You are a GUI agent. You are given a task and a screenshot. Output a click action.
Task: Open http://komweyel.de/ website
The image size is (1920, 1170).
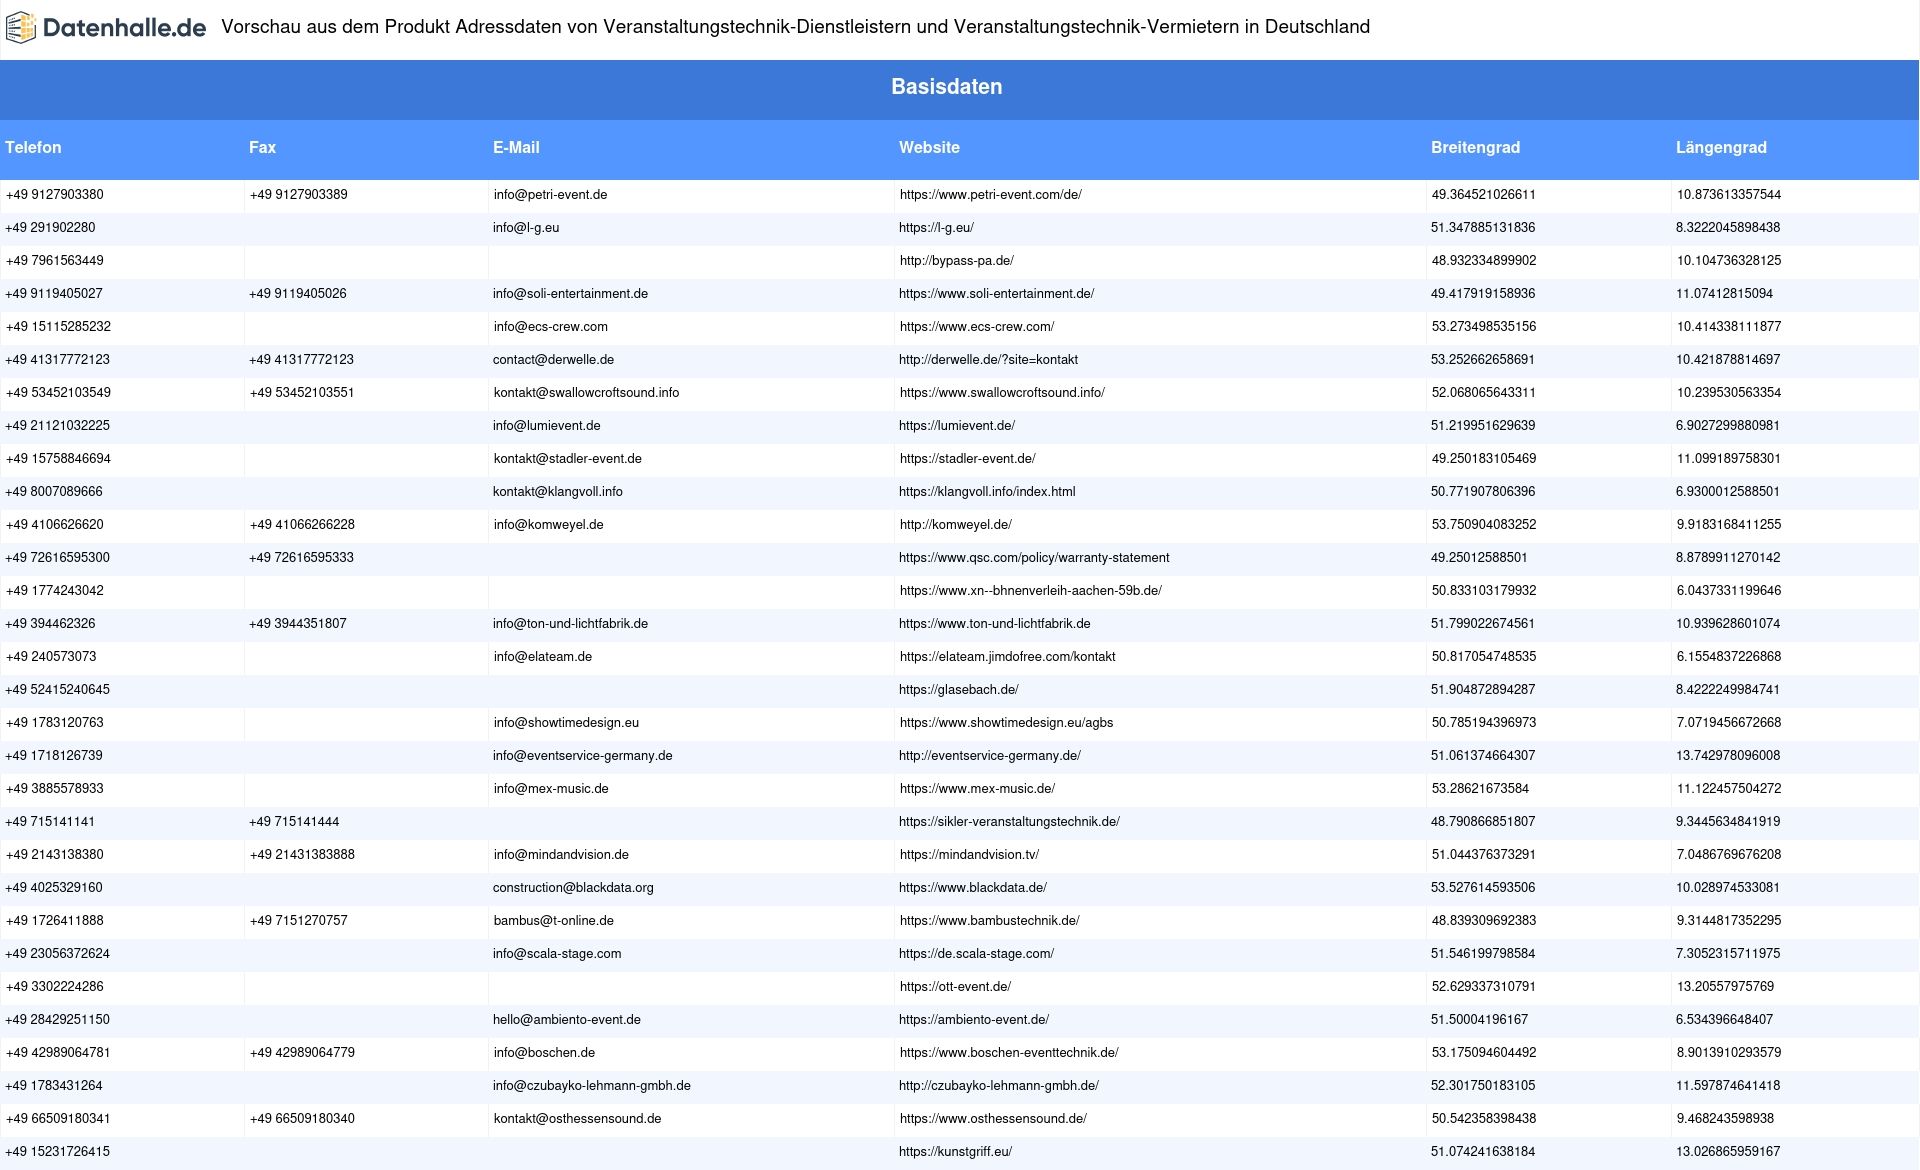(955, 525)
